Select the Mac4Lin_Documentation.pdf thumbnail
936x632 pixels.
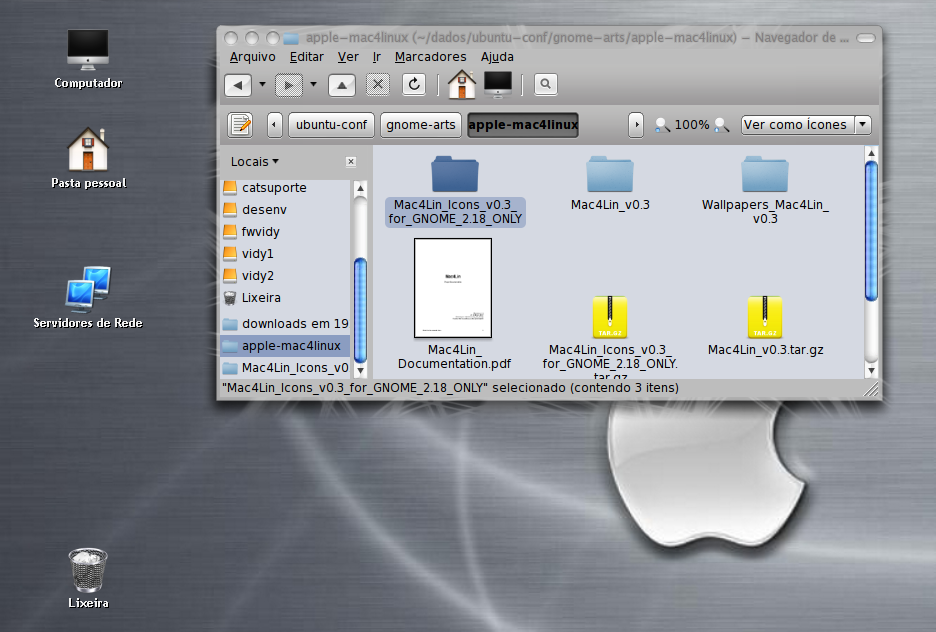[x=453, y=288]
